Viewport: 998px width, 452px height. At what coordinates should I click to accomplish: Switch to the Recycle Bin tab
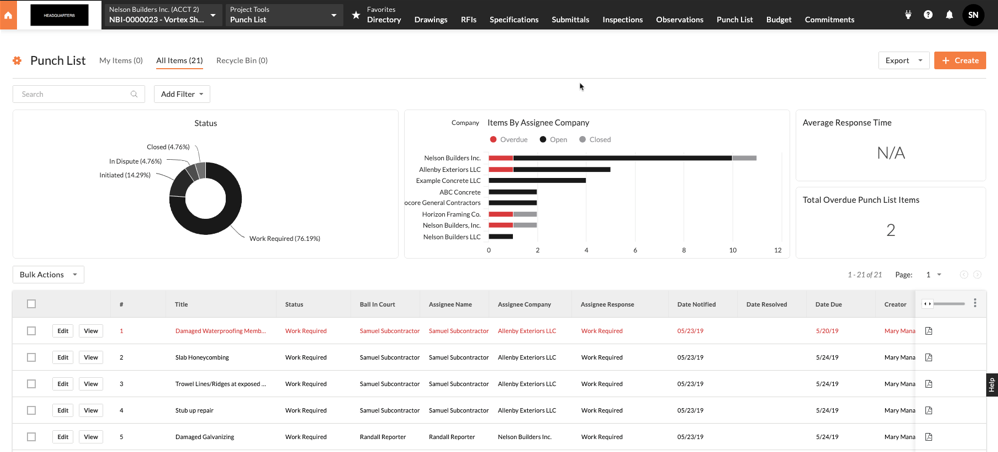[241, 60]
